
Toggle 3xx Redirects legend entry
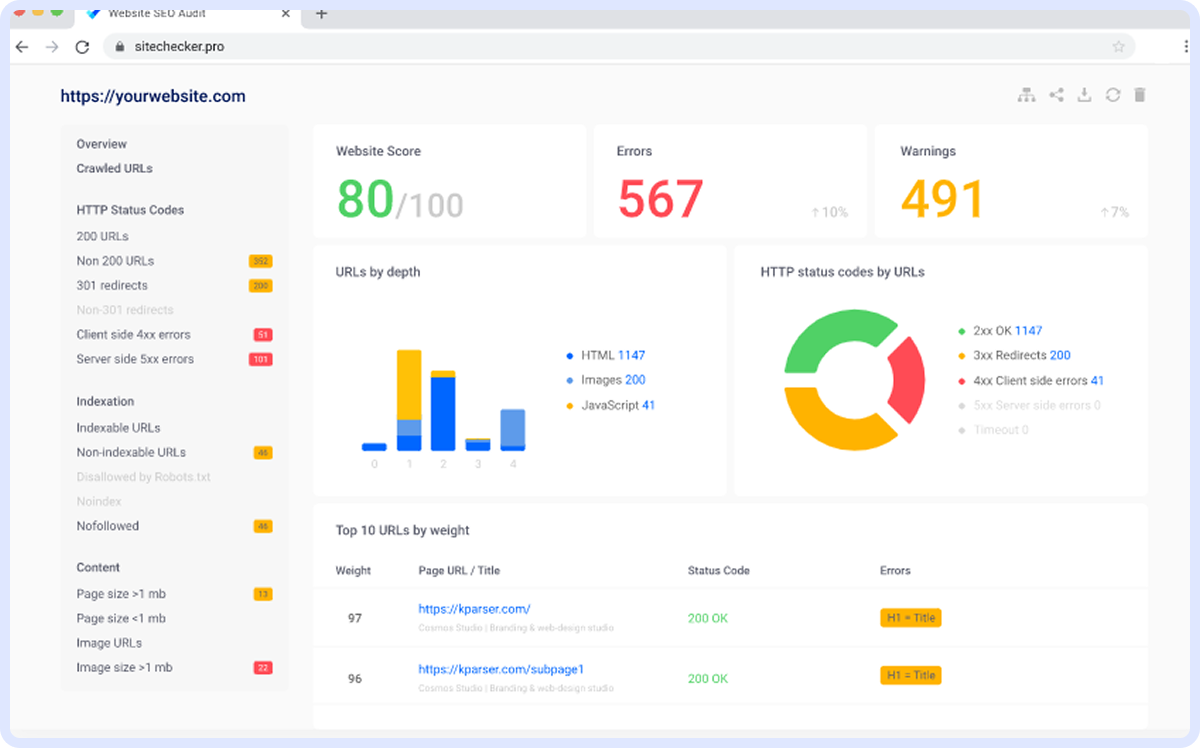[x=1014, y=356]
